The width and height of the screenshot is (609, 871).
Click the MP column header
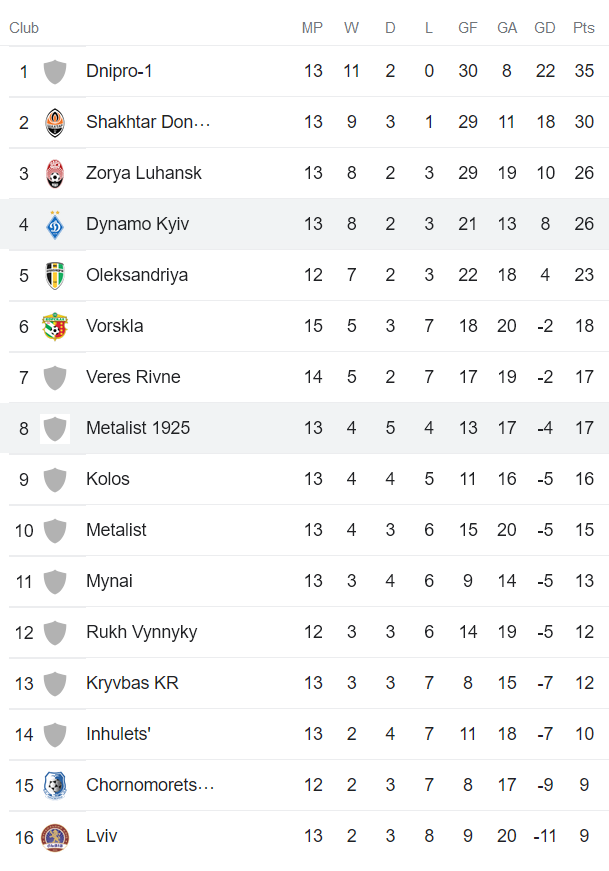pyautogui.click(x=312, y=28)
